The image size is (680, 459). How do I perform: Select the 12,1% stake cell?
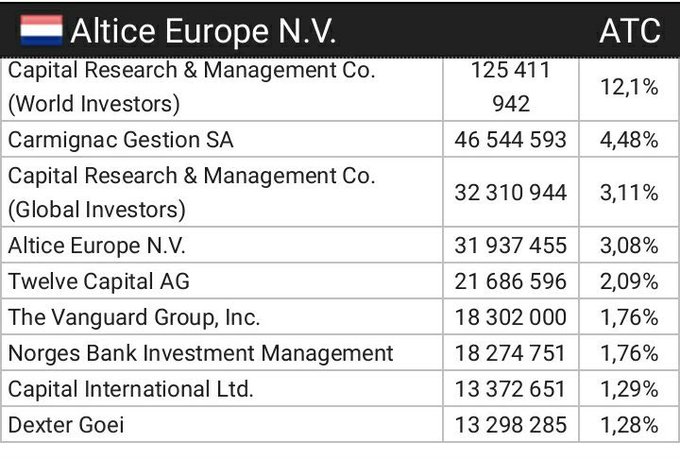pyautogui.click(x=629, y=87)
